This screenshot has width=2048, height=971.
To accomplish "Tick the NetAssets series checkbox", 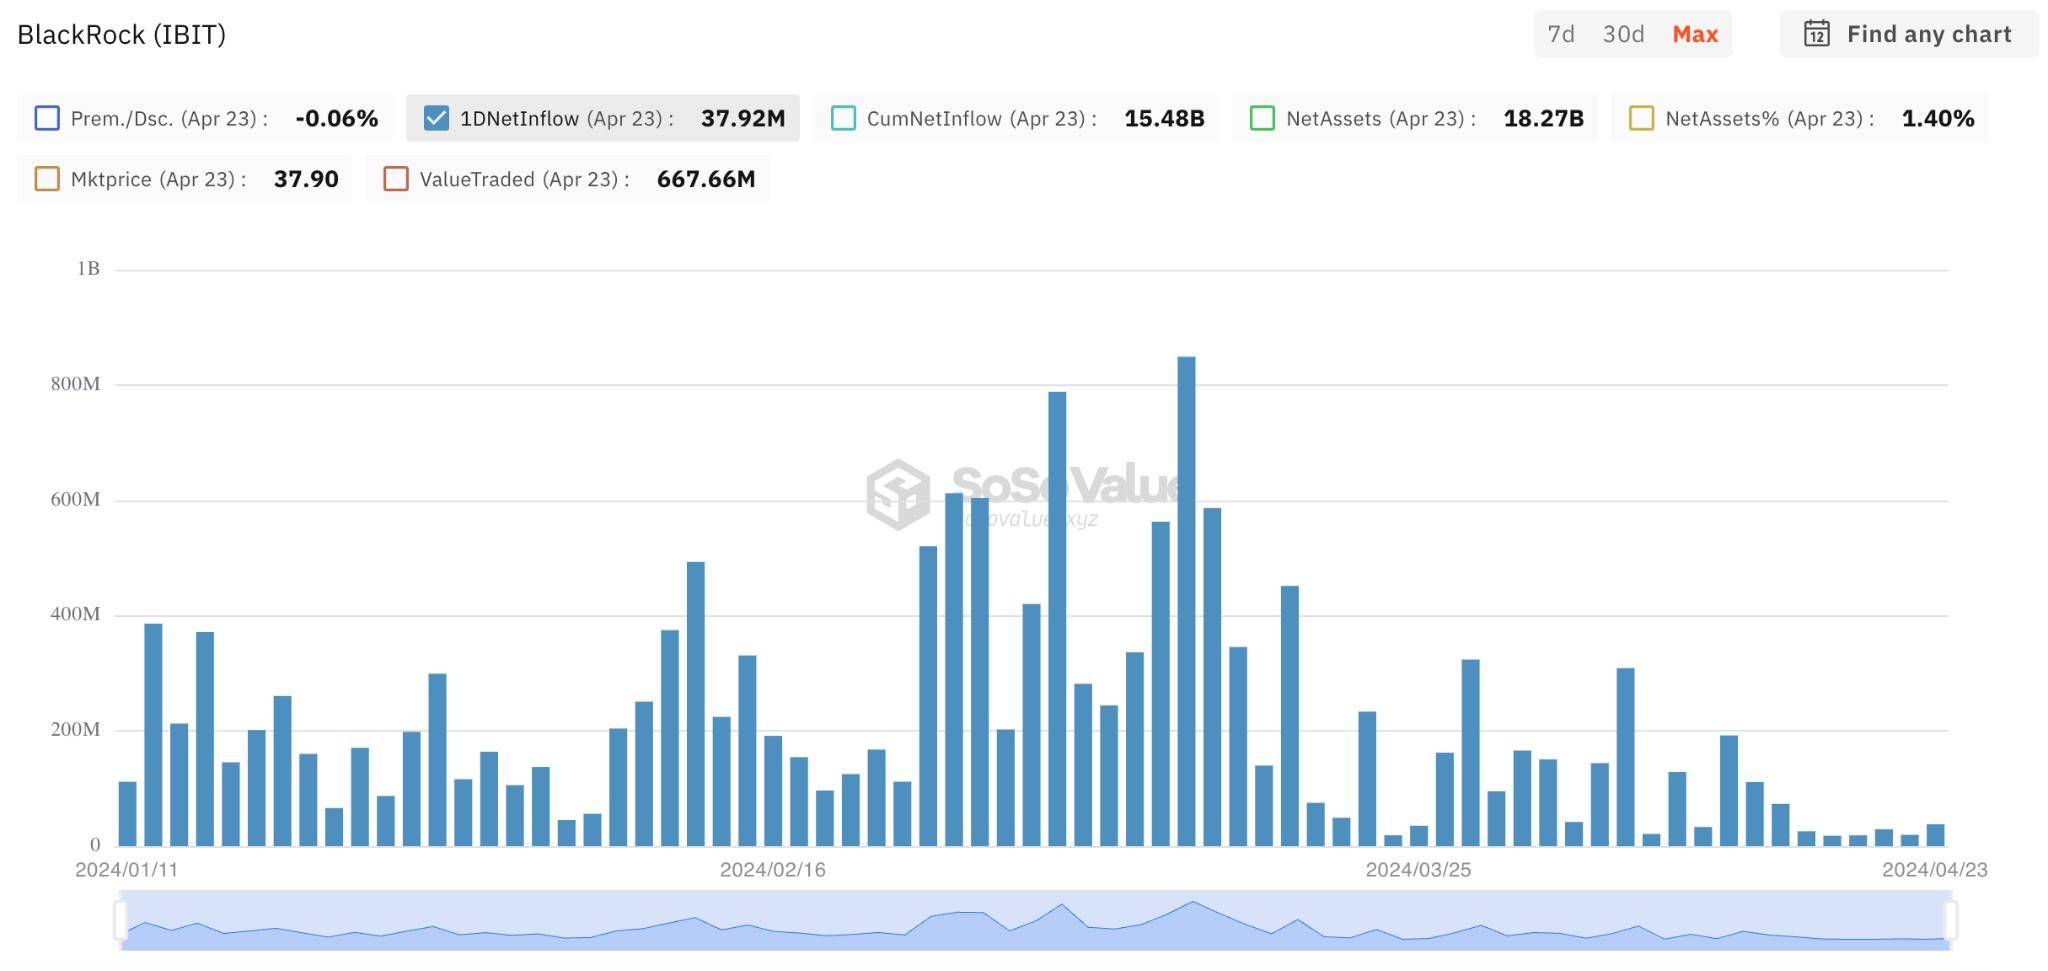I will point(1262,118).
